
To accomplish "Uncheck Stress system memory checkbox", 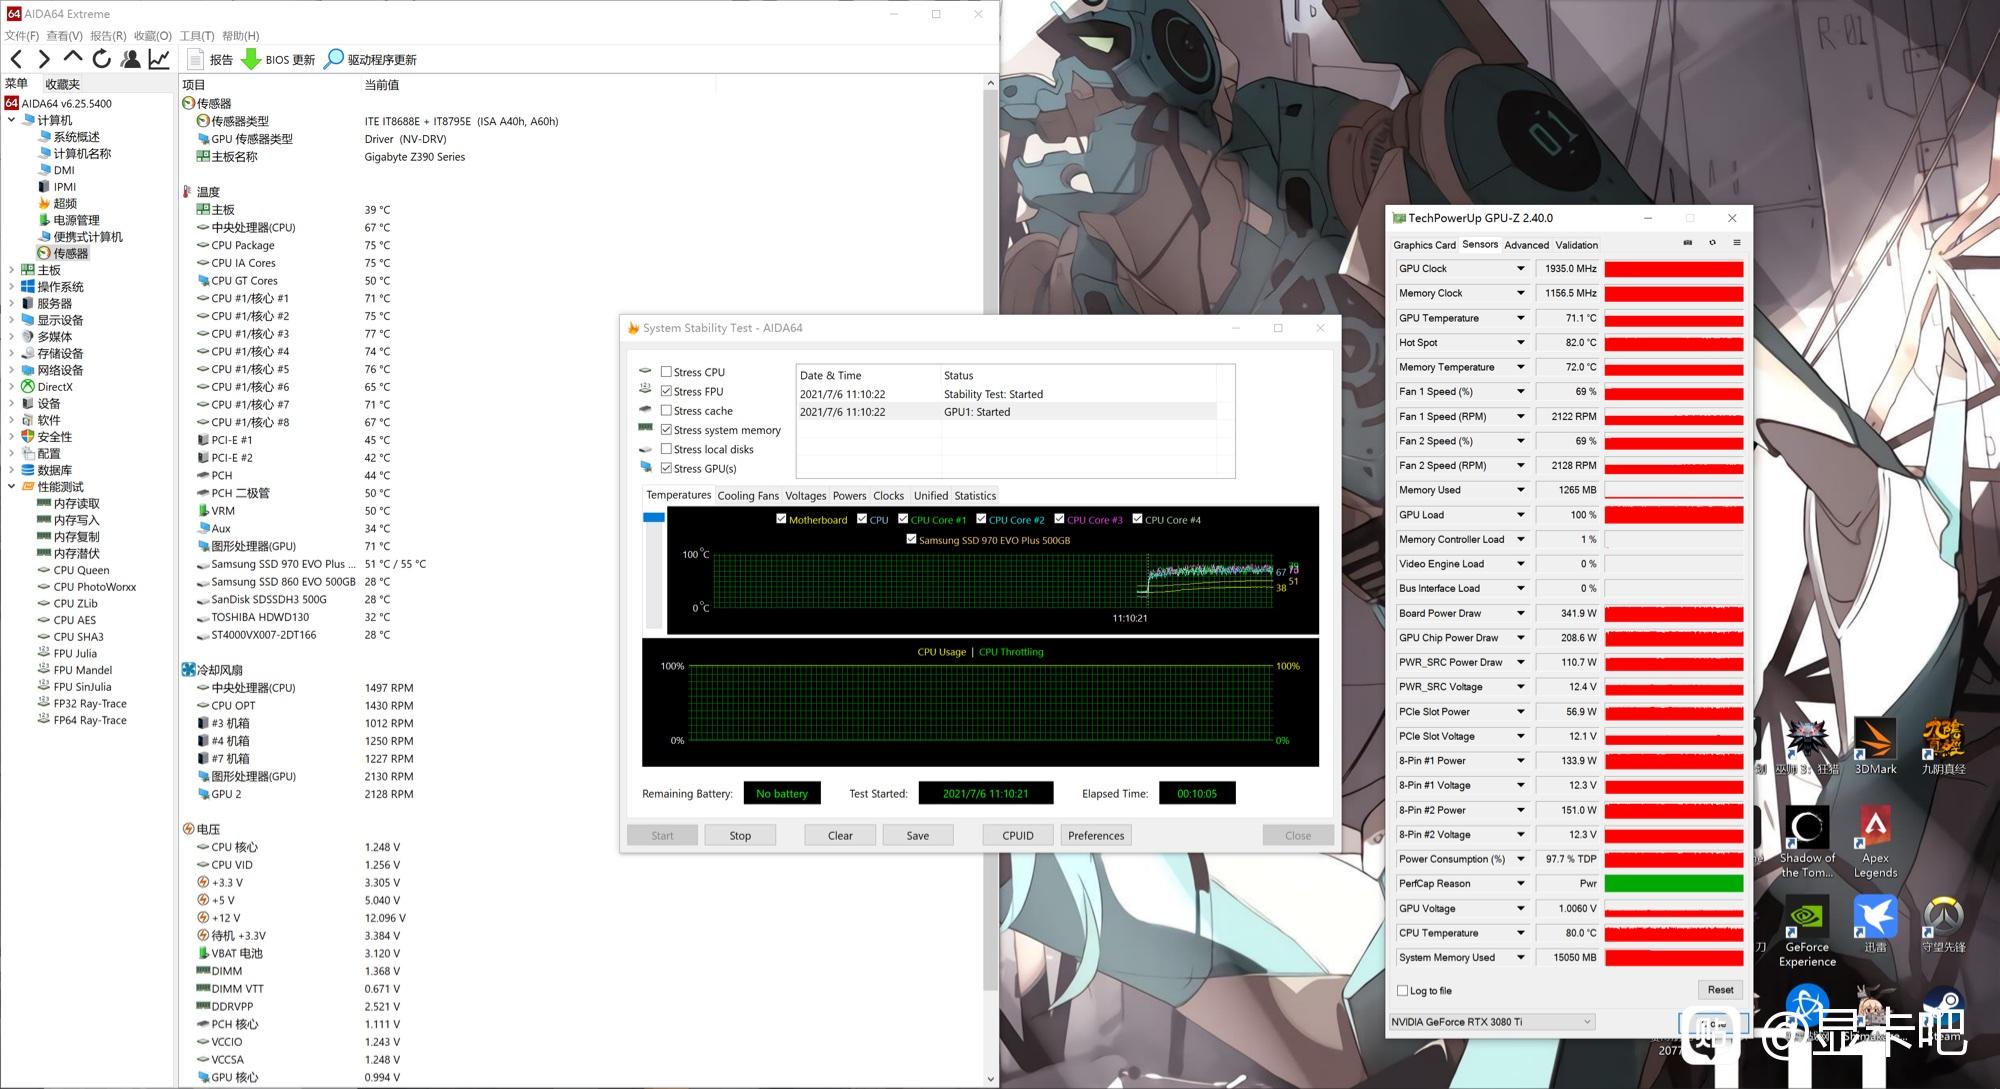I will point(666,430).
